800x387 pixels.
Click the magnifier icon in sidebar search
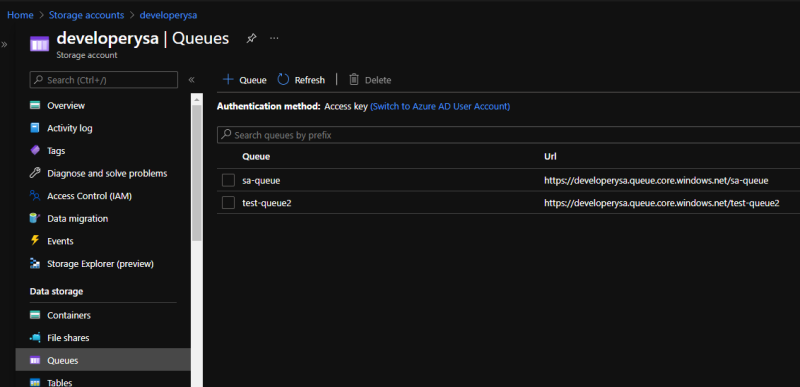coord(38,80)
